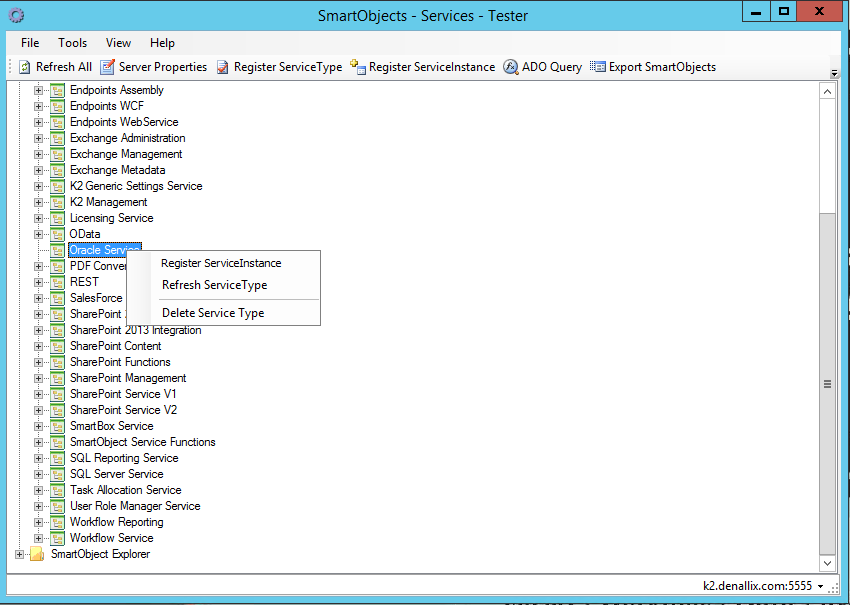Choose Refresh ServiceType from context menu

[x=223, y=285]
